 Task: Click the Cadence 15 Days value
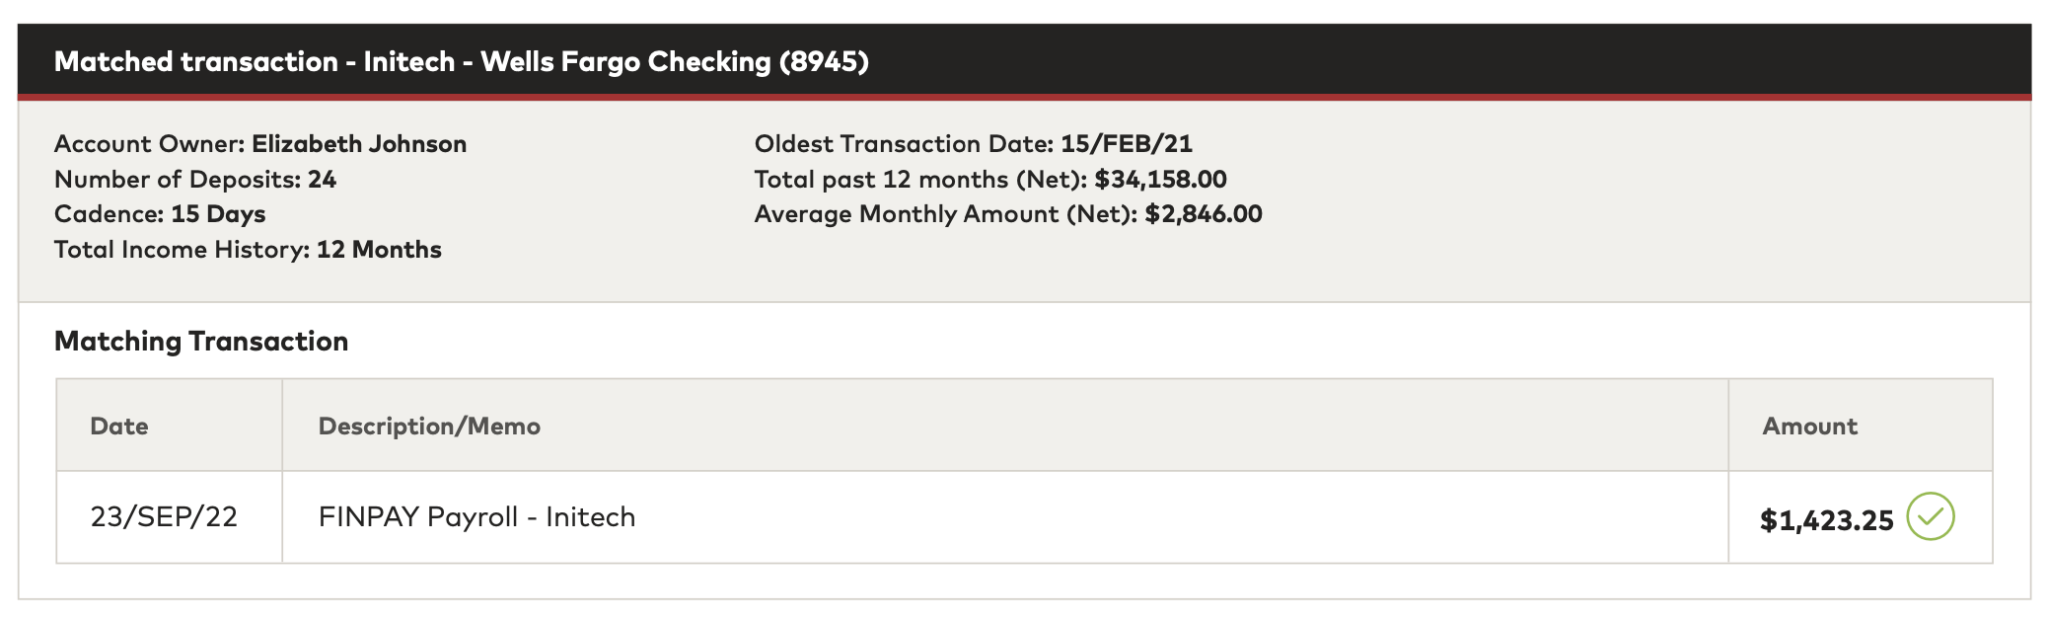218,214
